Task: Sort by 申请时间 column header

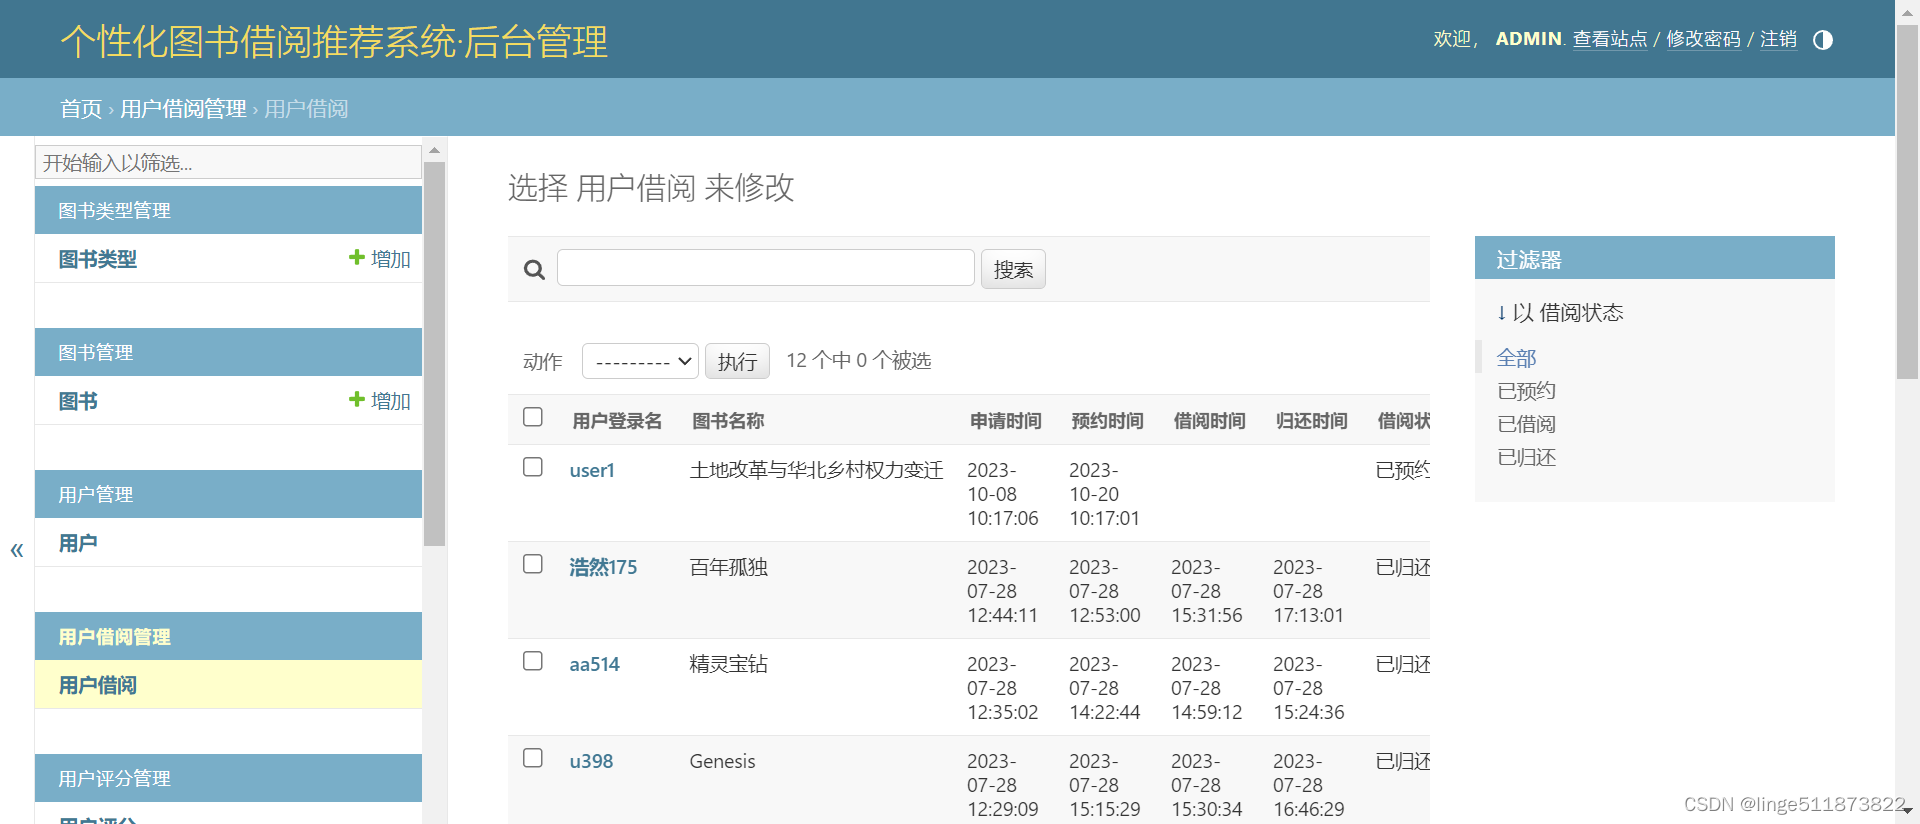Action: point(1006,421)
